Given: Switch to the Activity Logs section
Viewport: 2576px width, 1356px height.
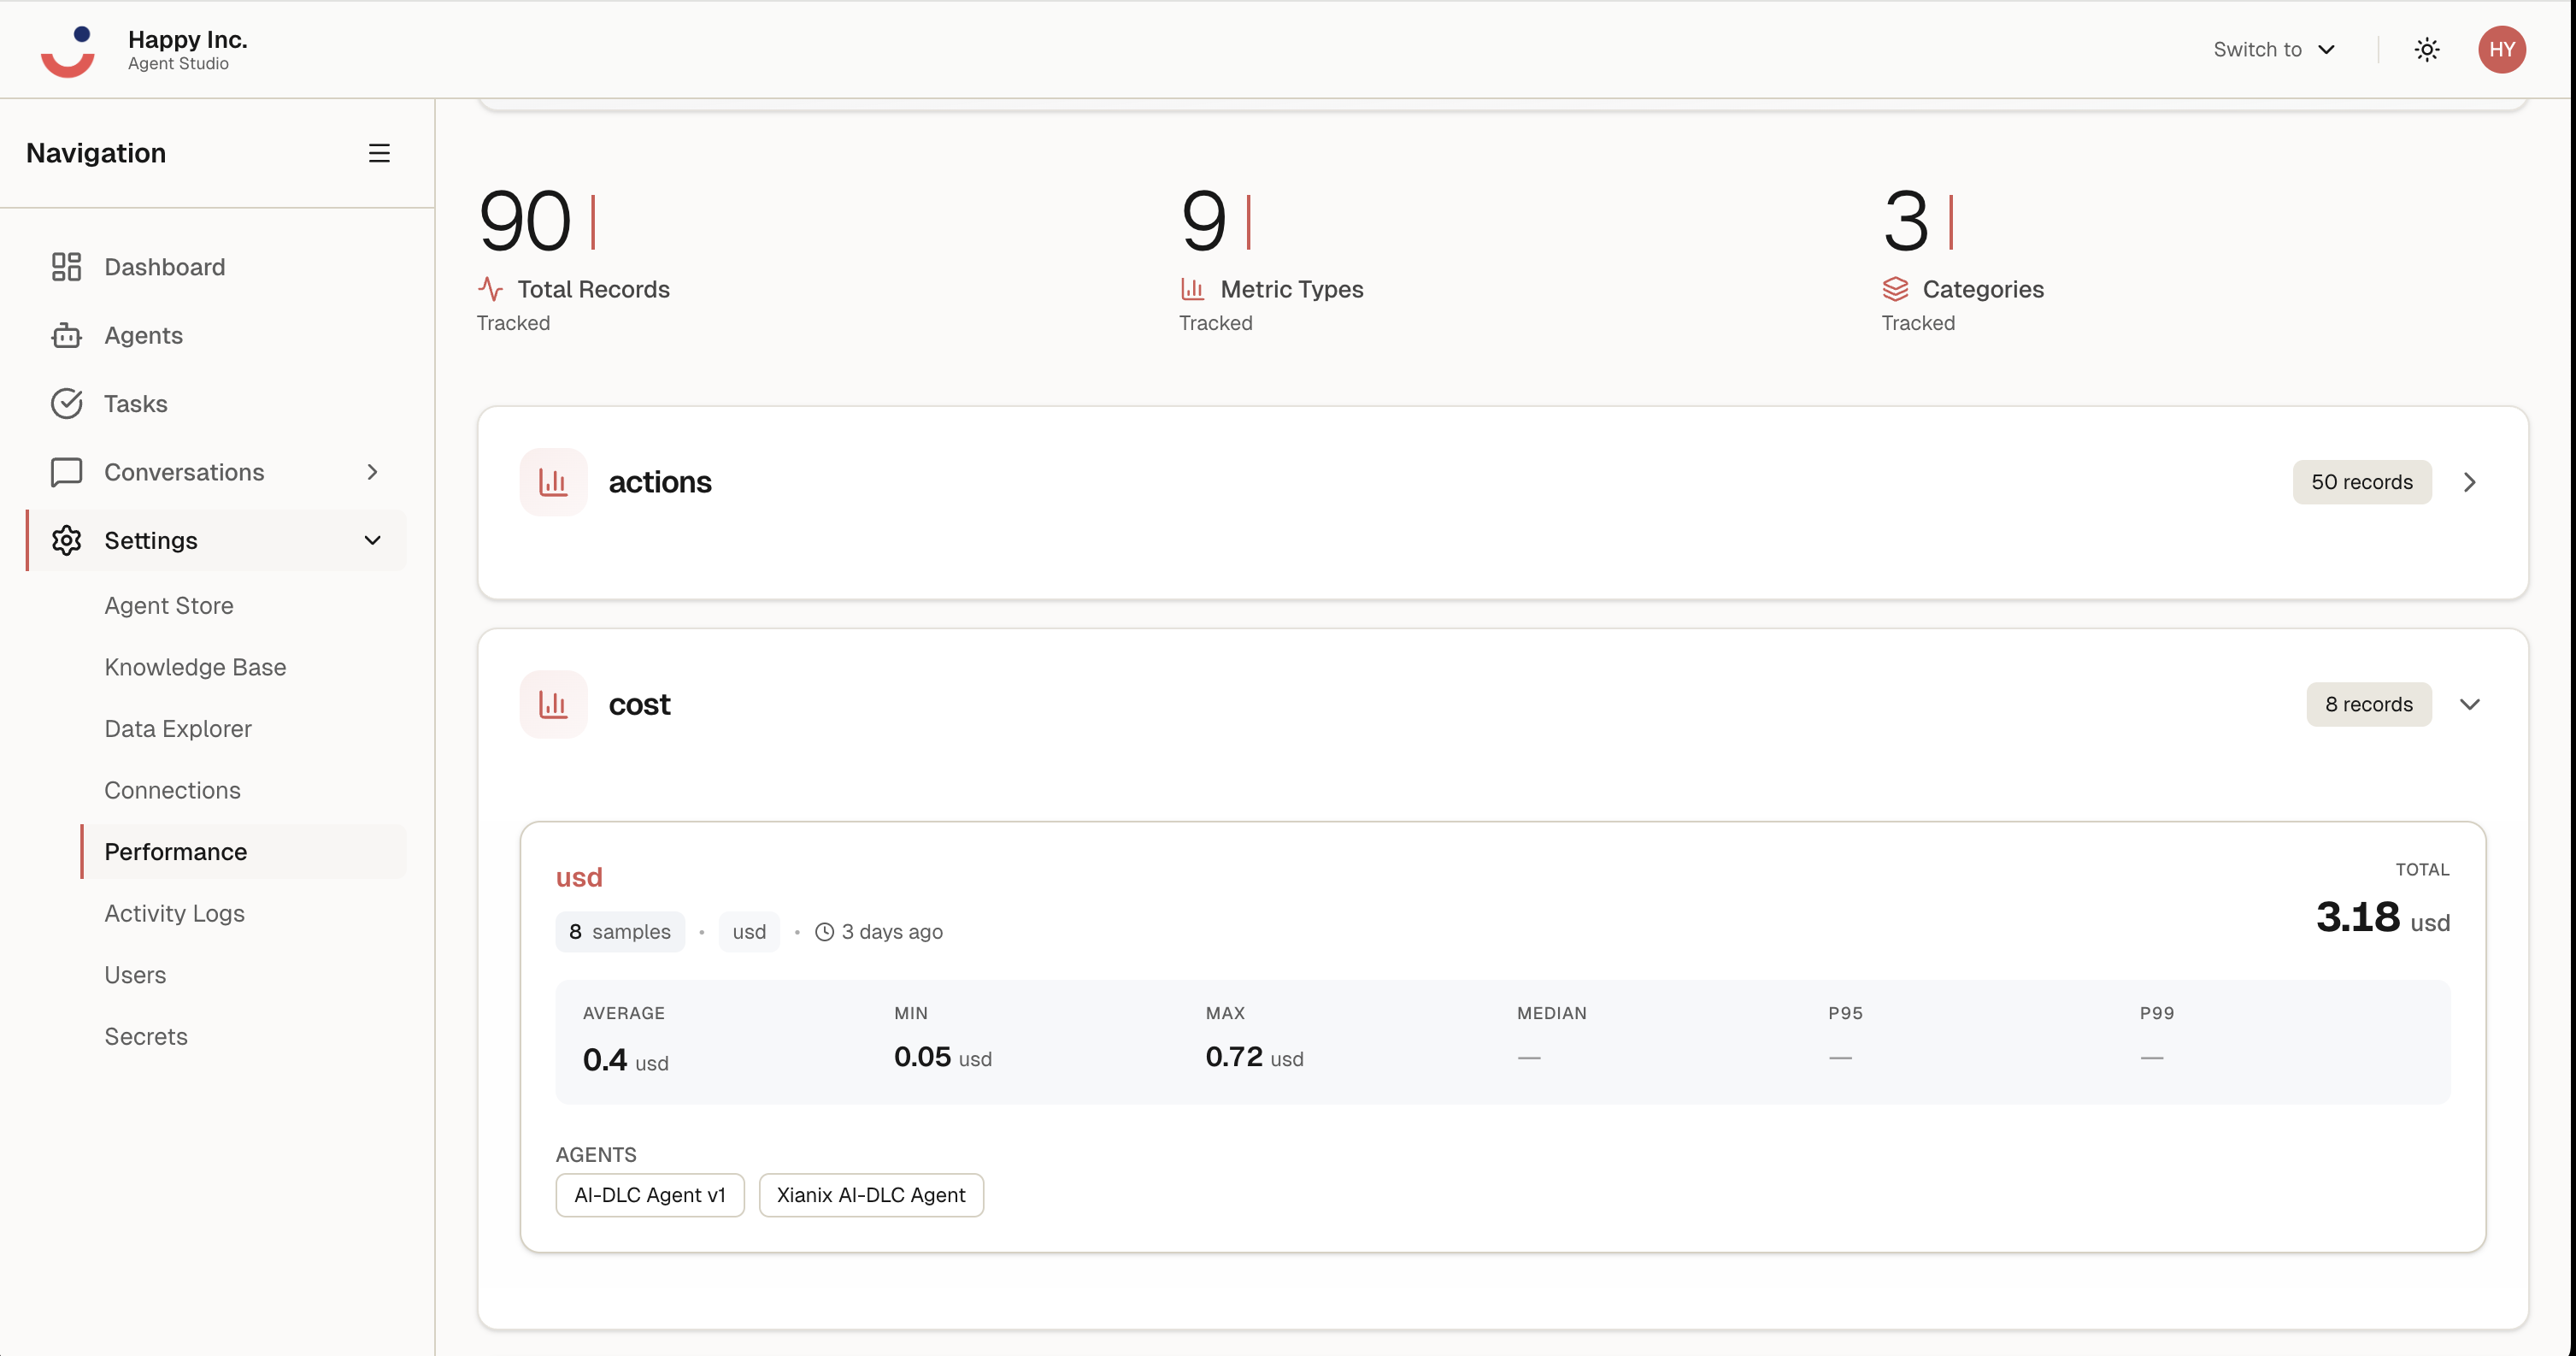Looking at the screenshot, I should pyautogui.click(x=174, y=913).
